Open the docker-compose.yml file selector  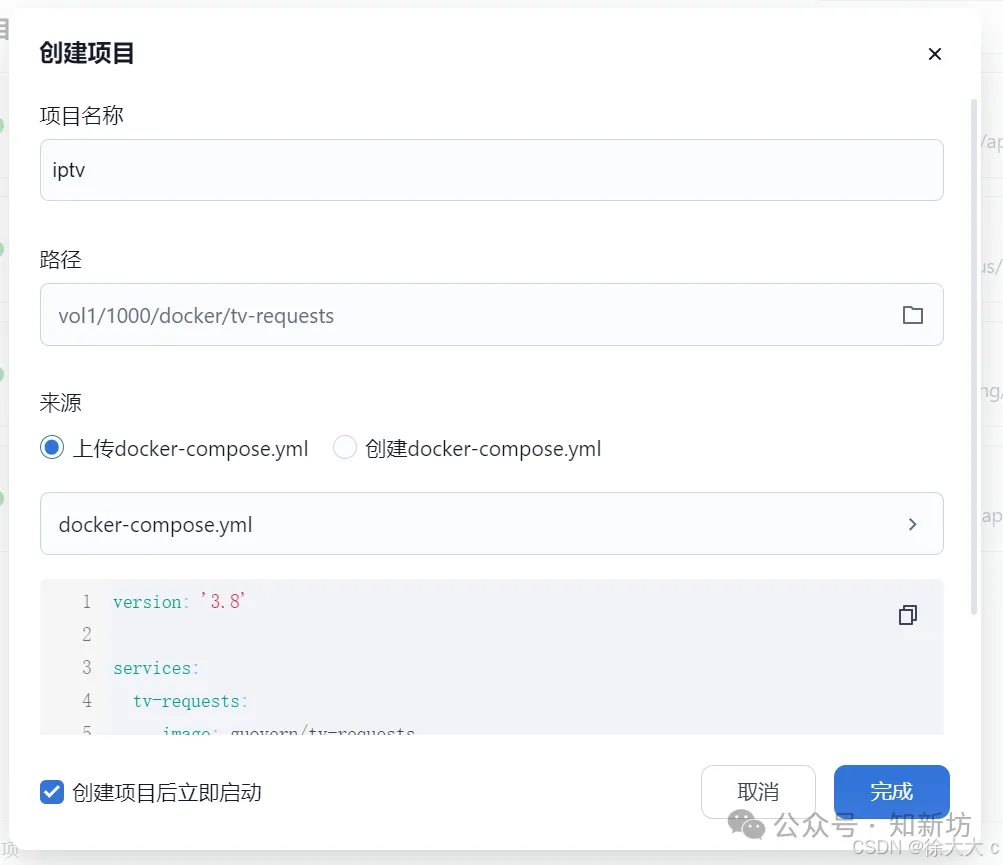pos(491,523)
